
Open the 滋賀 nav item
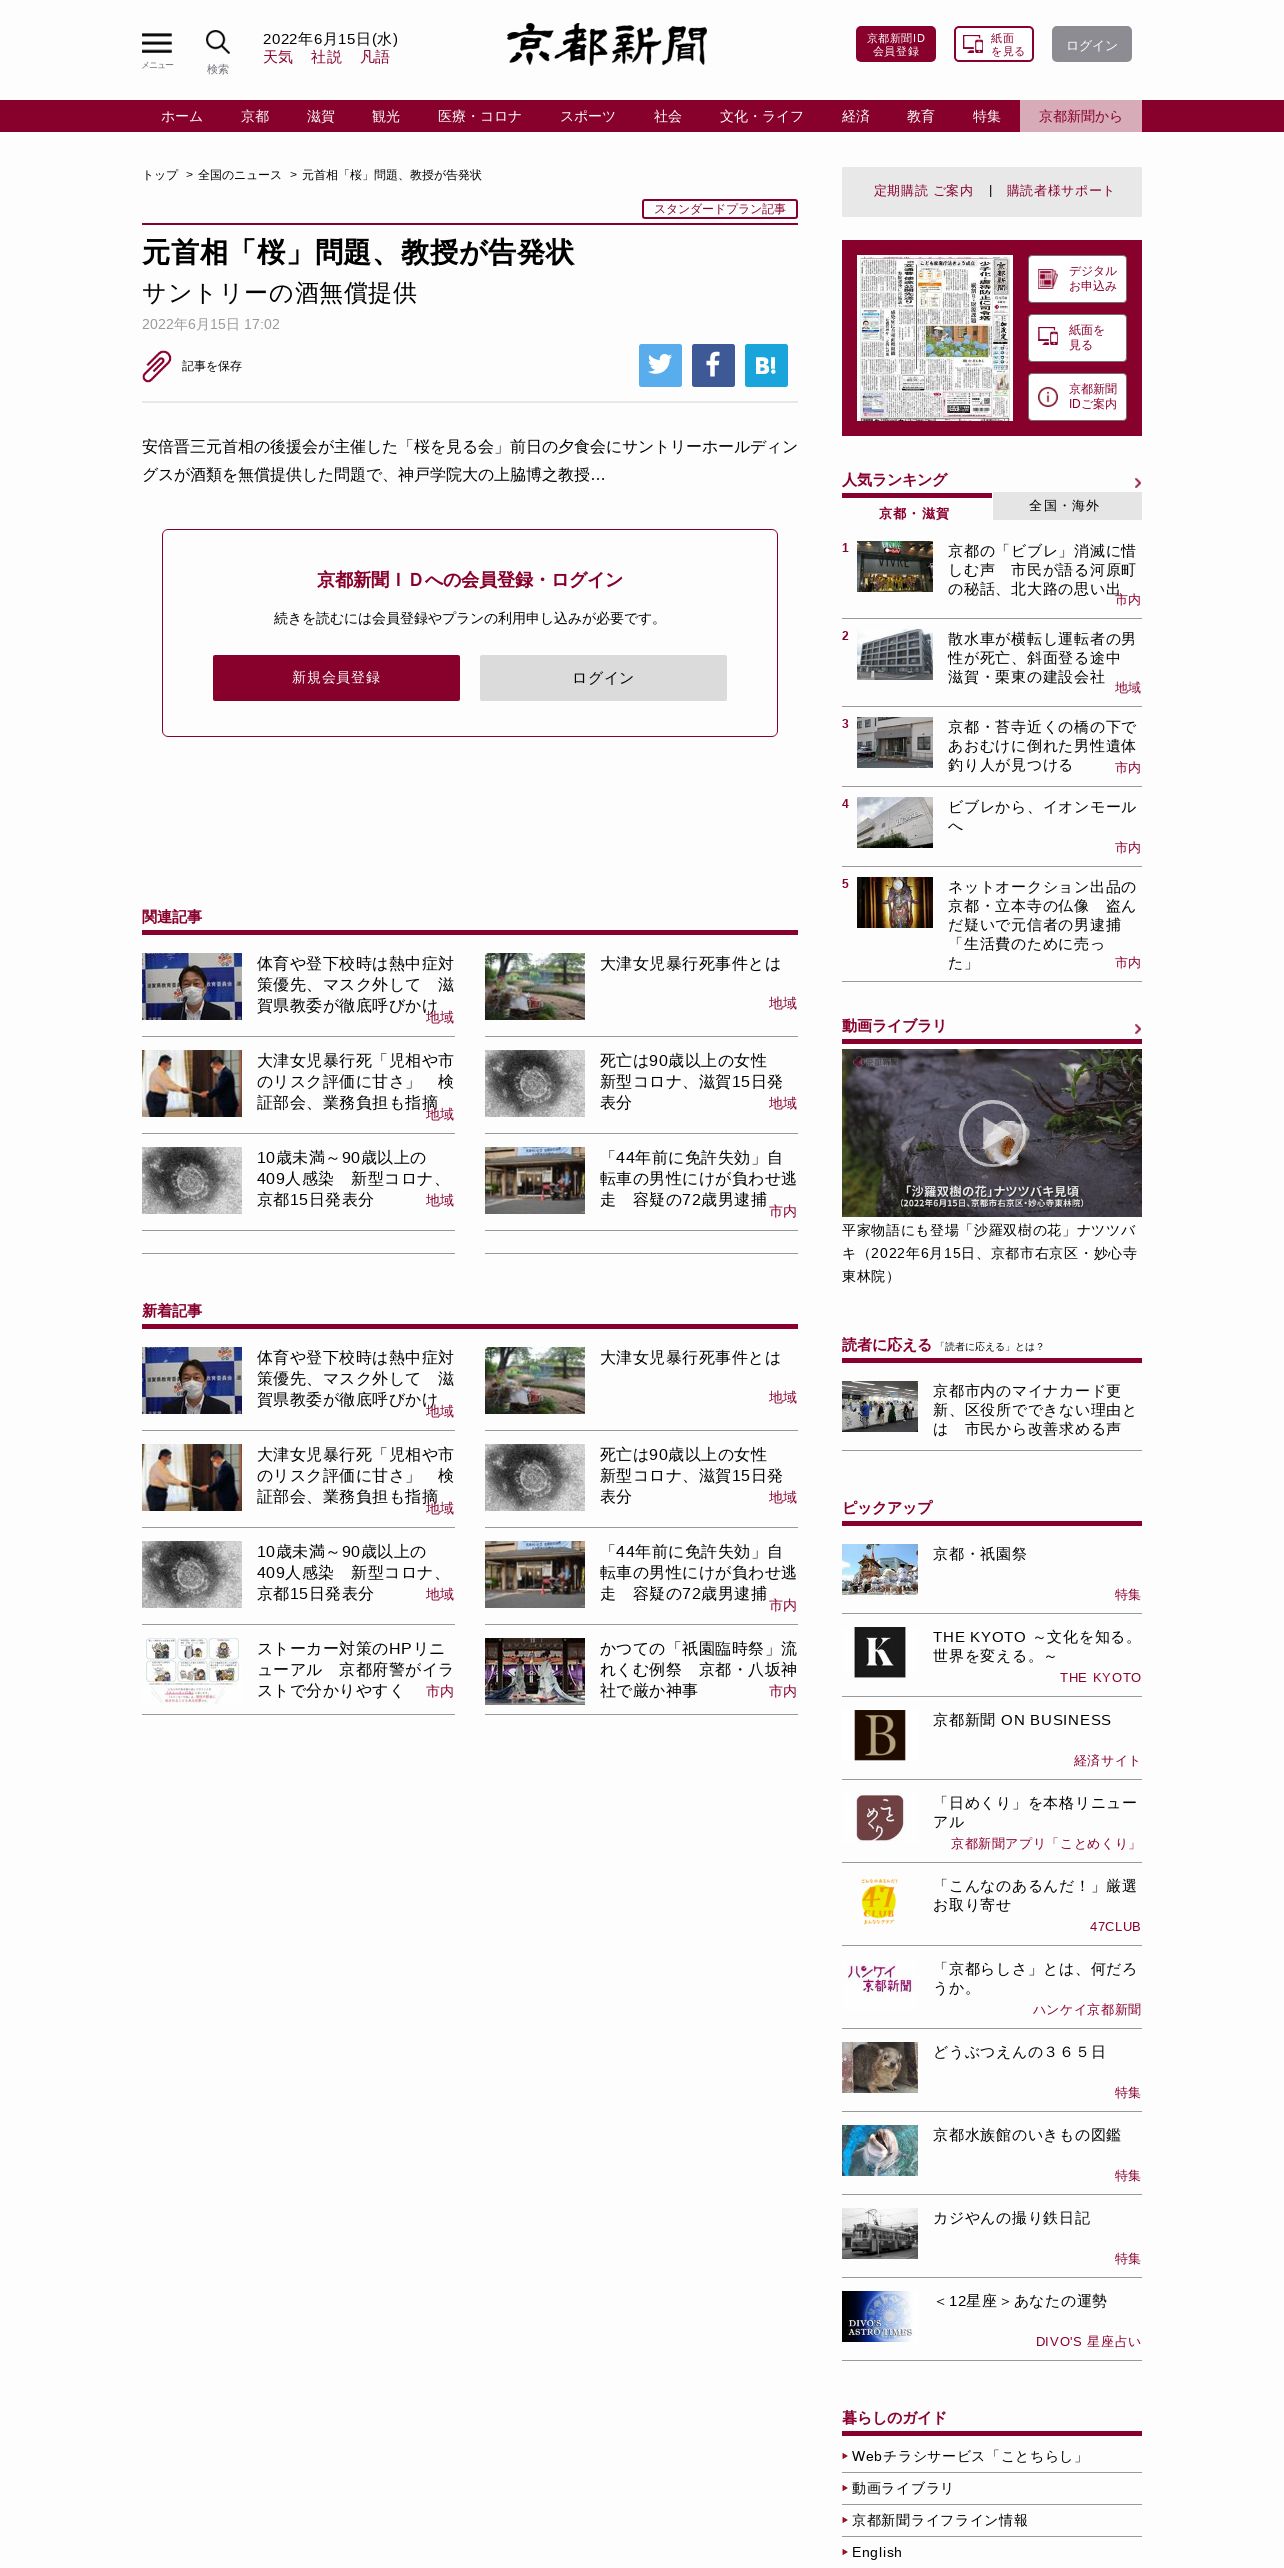pos(320,116)
